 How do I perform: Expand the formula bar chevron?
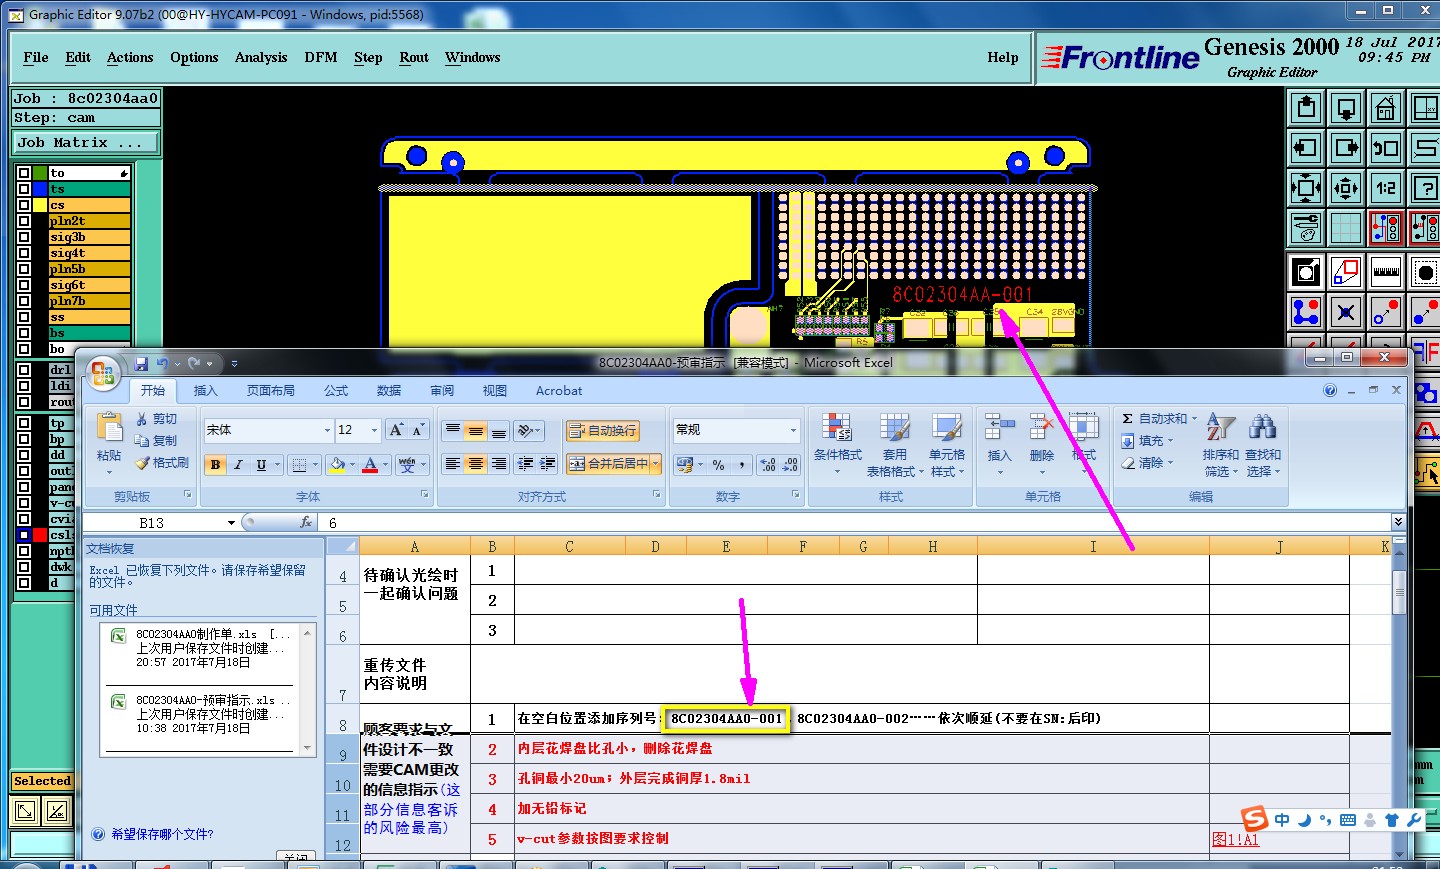[x=1398, y=522]
